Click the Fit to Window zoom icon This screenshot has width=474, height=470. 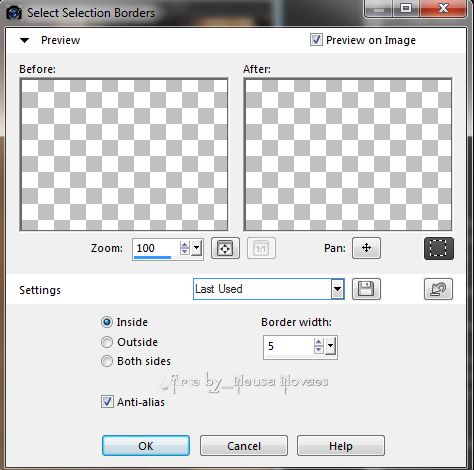225,248
